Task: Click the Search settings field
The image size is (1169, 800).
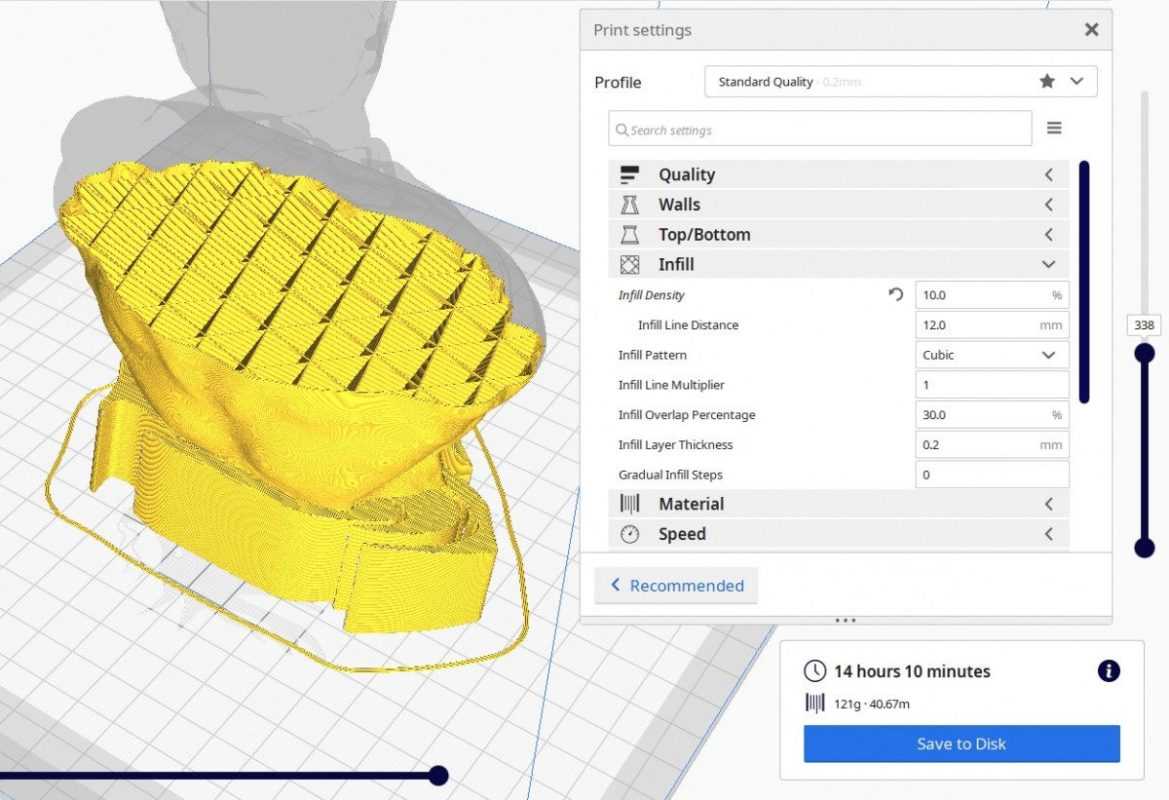Action: (x=820, y=130)
